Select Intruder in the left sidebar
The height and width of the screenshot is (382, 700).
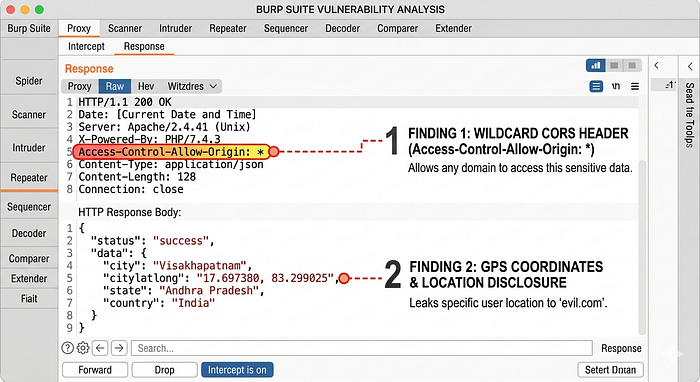(29, 148)
